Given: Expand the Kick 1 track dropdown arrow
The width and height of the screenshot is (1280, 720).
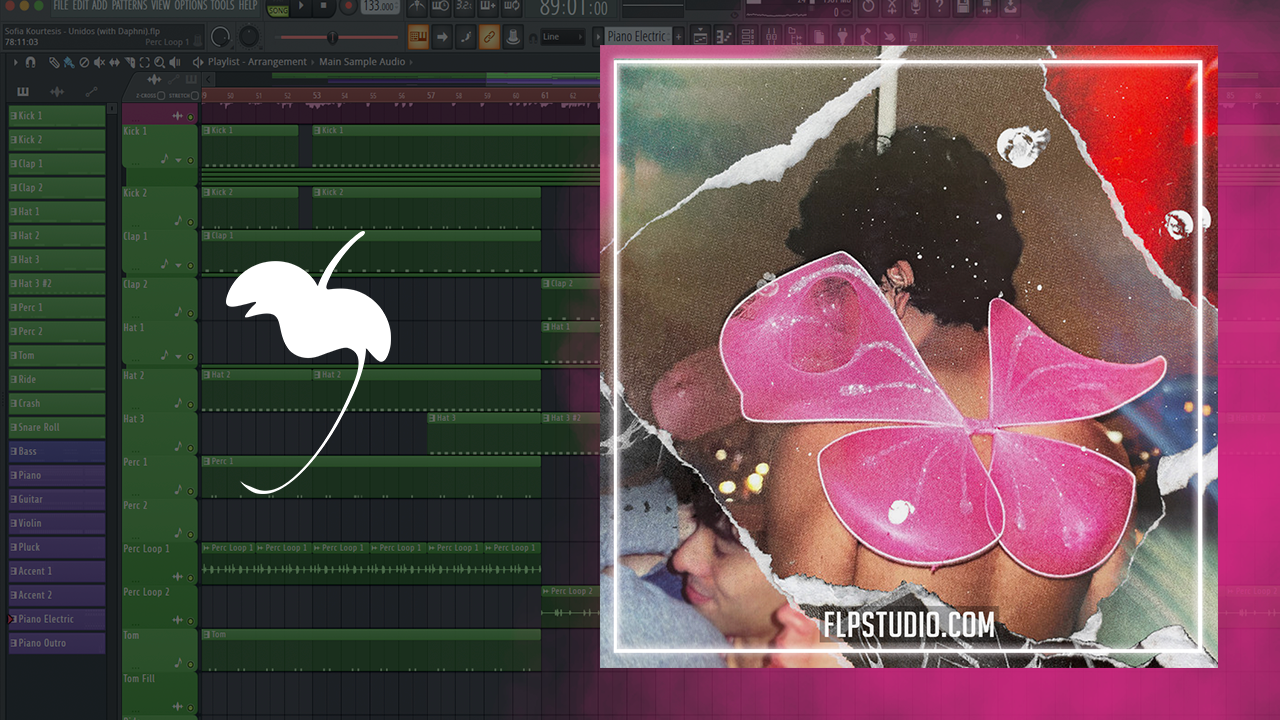Looking at the screenshot, I should click(179, 160).
